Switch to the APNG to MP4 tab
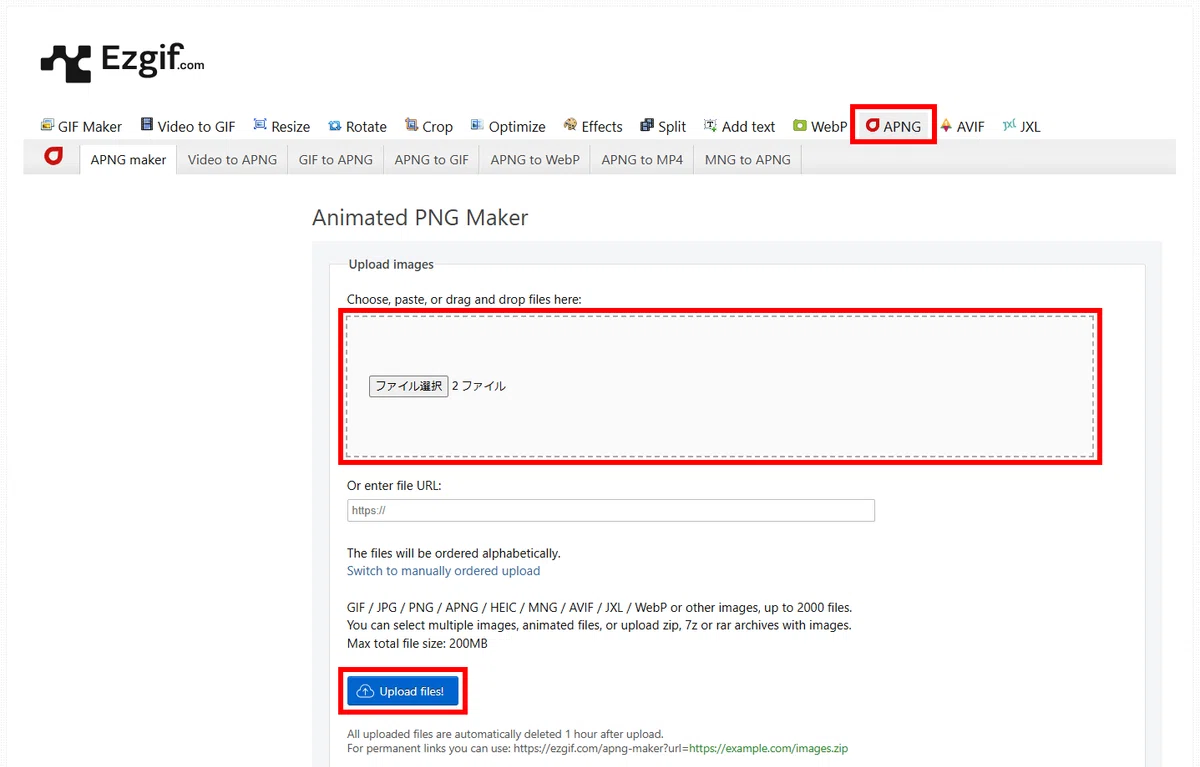The image size is (1200, 767). coord(642,159)
